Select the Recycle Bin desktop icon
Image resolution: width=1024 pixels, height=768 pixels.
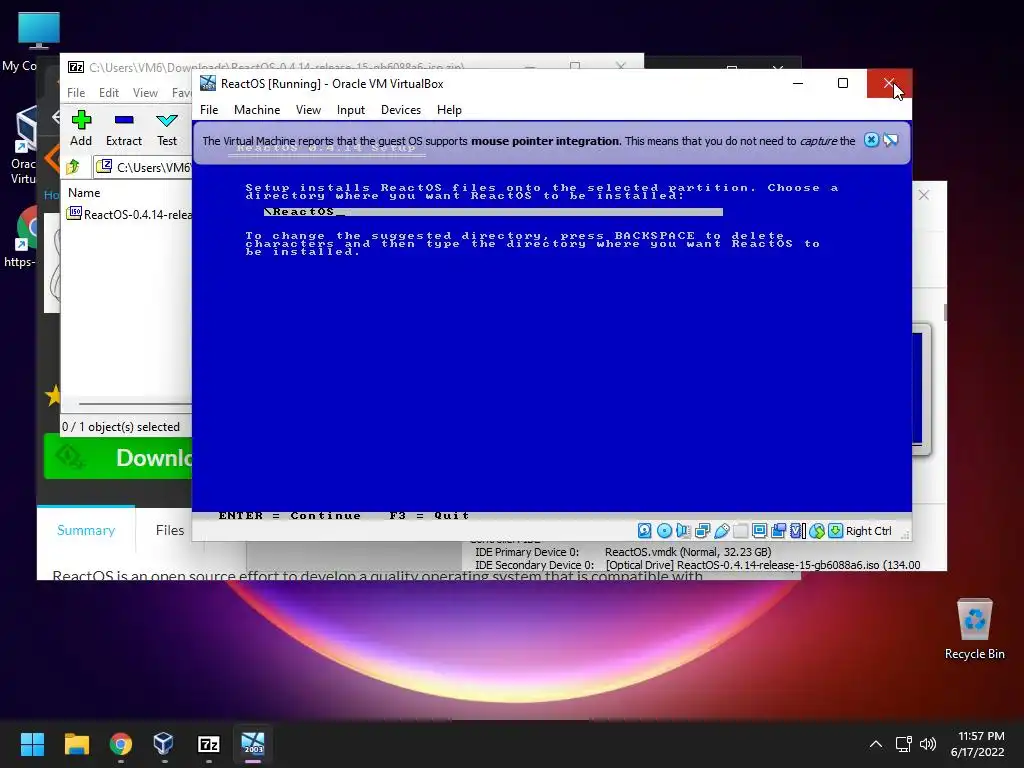pos(974,629)
